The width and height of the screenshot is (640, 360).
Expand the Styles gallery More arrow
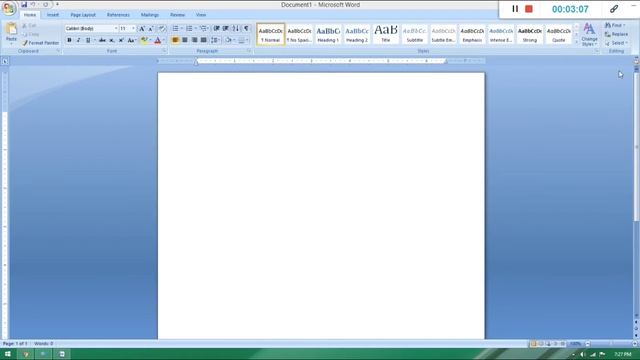coord(576,42)
